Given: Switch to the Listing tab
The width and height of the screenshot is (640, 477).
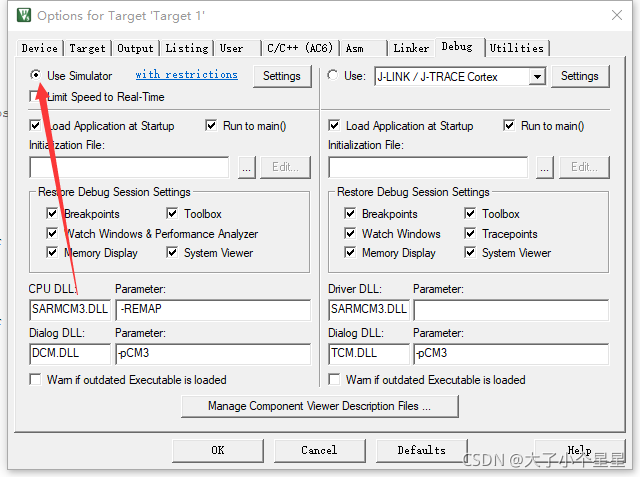Looking at the screenshot, I should [187, 48].
